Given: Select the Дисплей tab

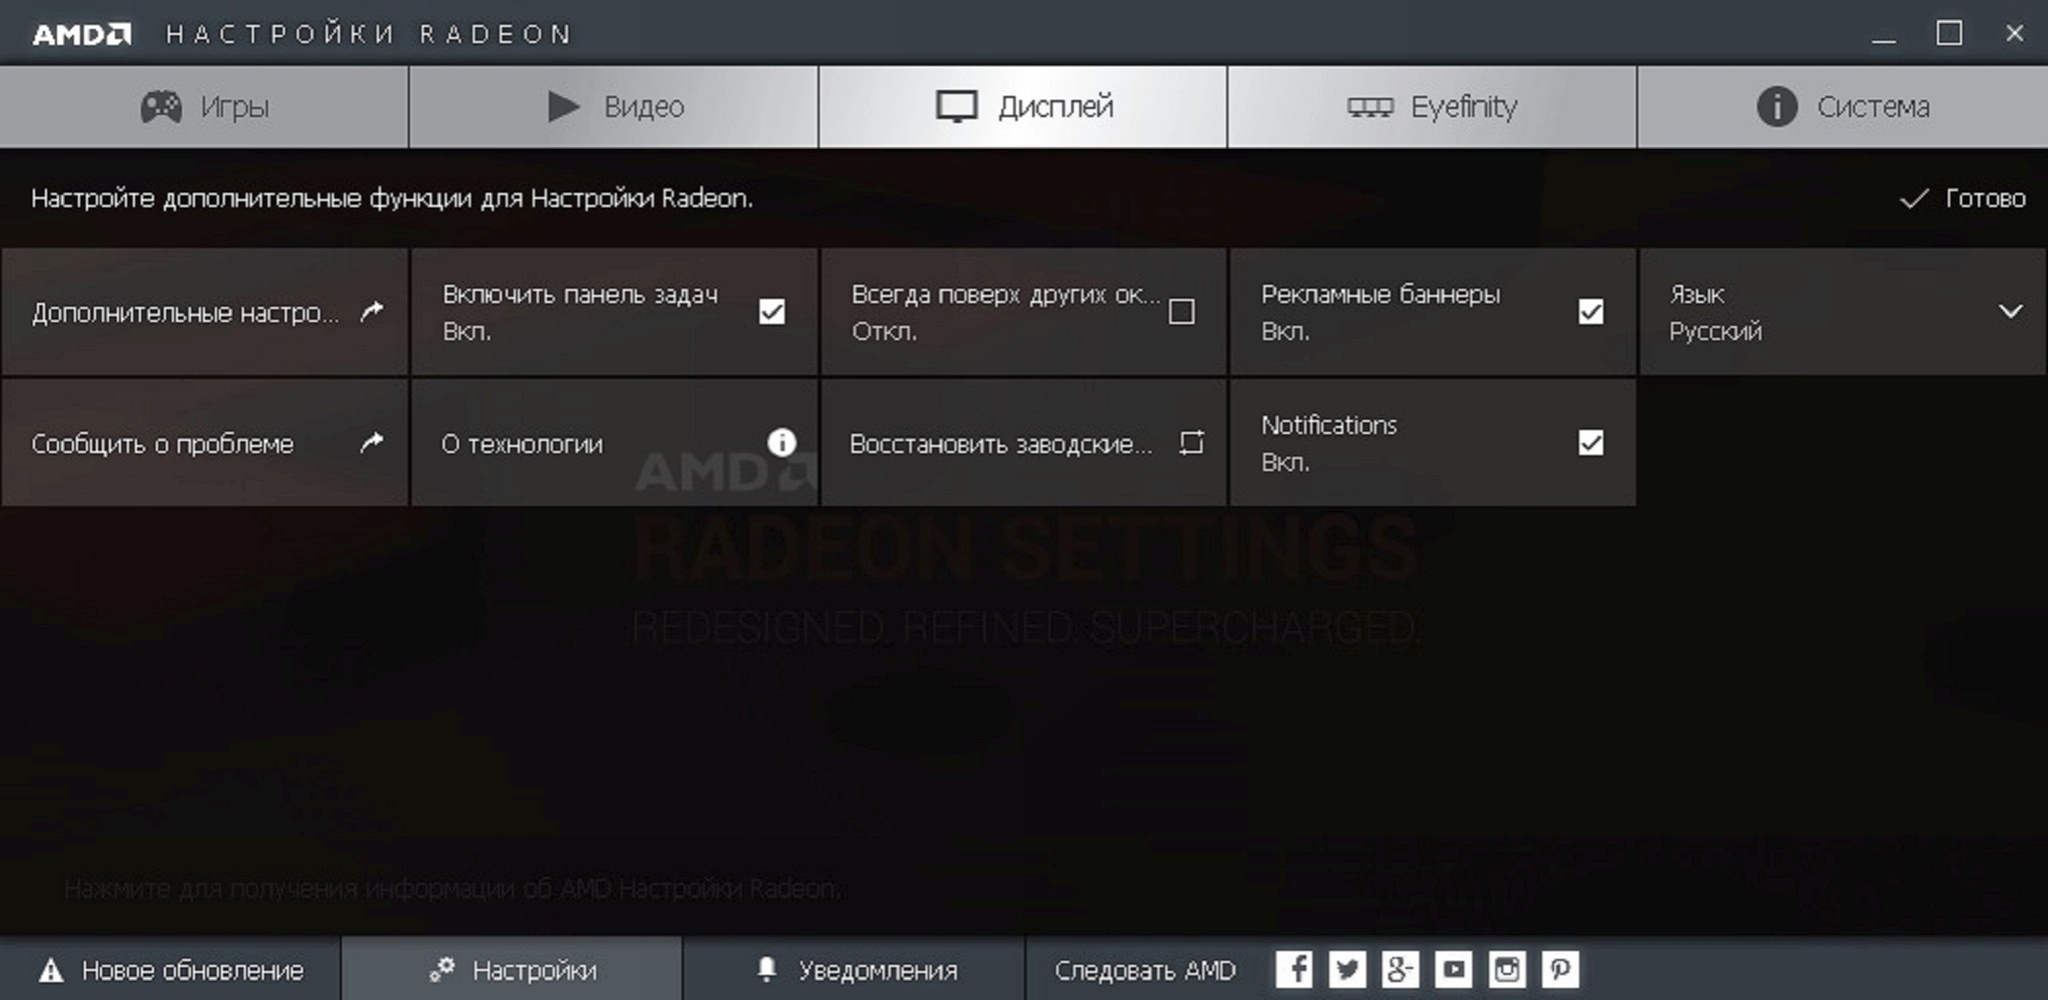Looking at the screenshot, I should (x=1023, y=107).
